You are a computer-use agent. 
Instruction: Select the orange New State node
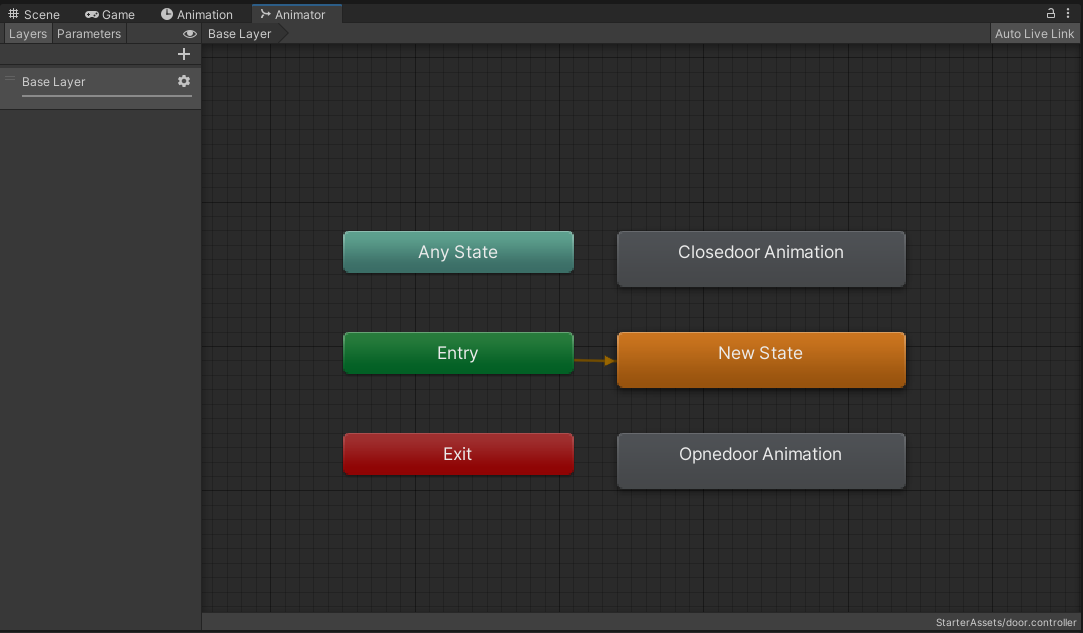[760, 359]
